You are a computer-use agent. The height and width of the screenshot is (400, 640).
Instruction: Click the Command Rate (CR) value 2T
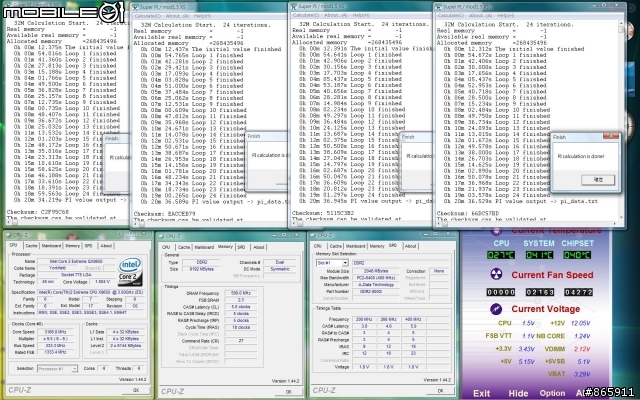[241, 340]
